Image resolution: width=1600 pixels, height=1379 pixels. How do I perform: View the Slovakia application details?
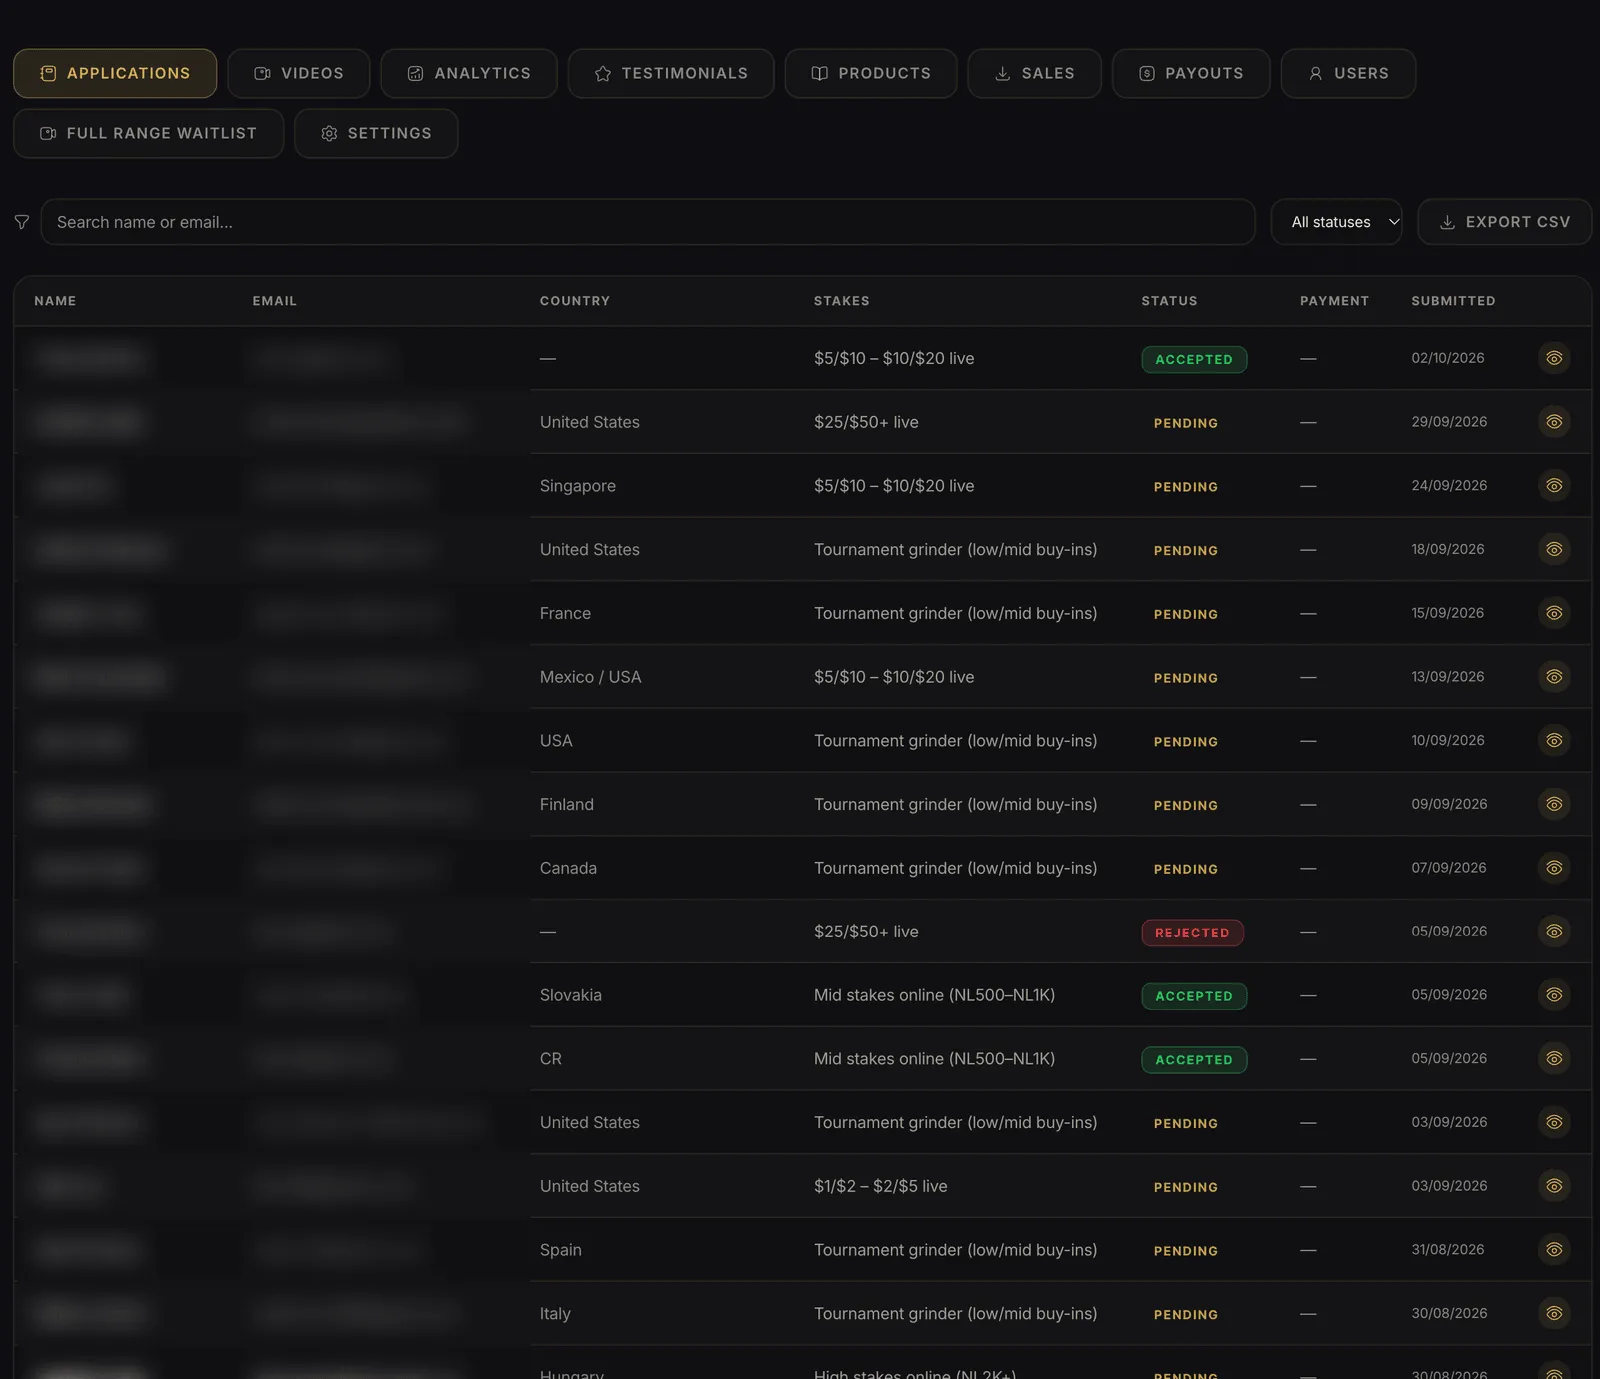point(1554,995)
